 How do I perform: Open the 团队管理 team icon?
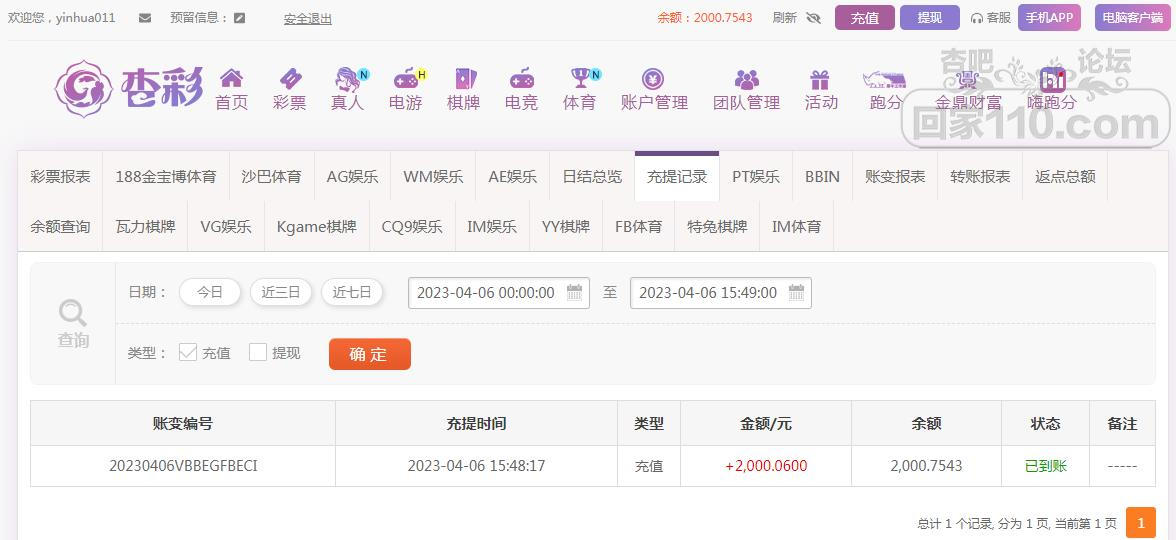(746, 79)
